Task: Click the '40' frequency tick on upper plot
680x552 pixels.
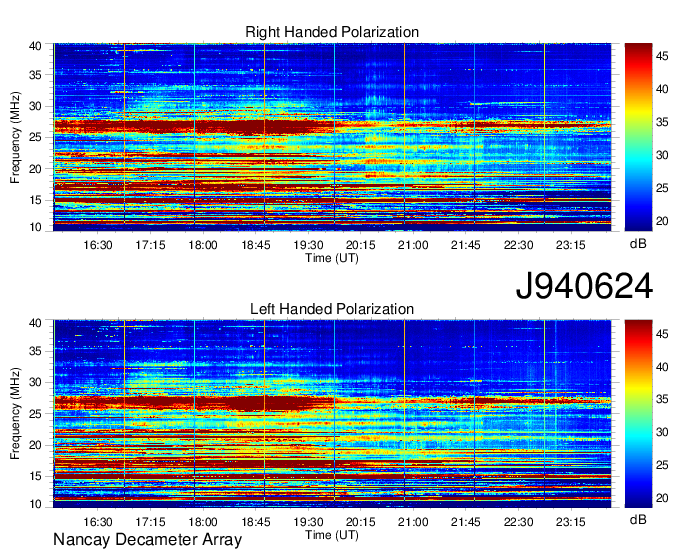Action: point(35,46)
